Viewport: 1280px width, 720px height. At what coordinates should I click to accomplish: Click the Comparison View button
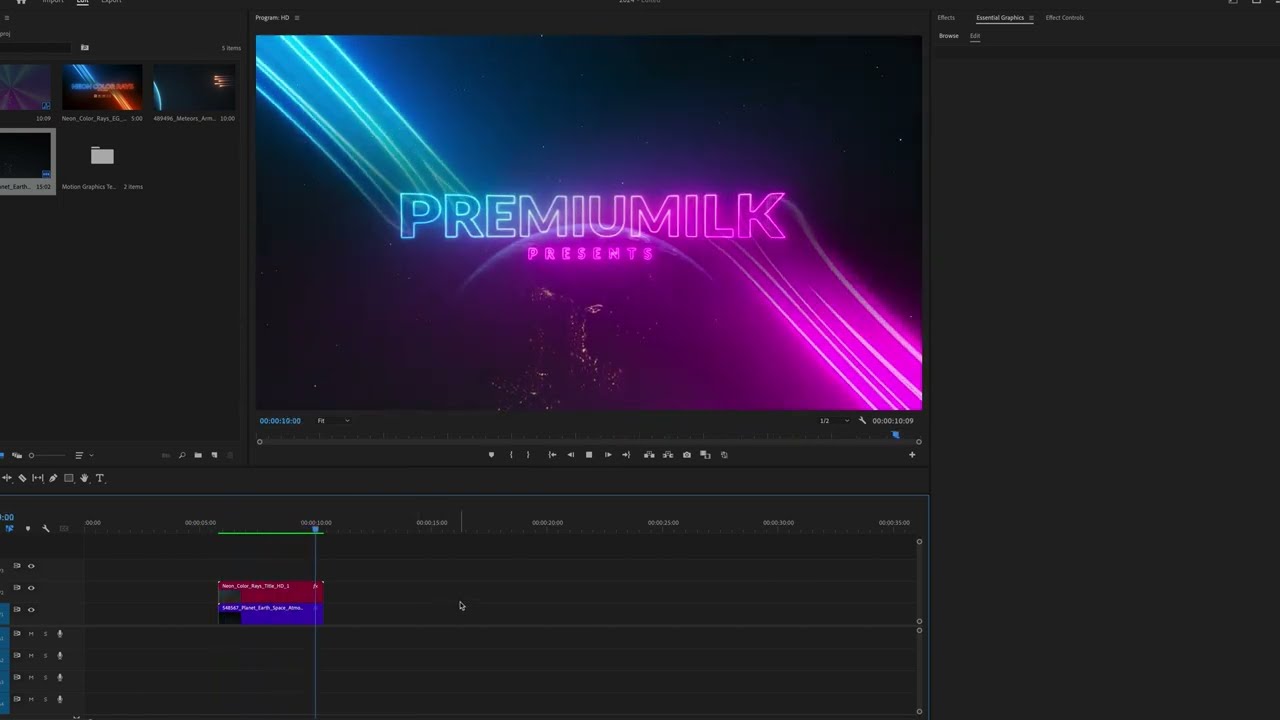tap(705, 455)
